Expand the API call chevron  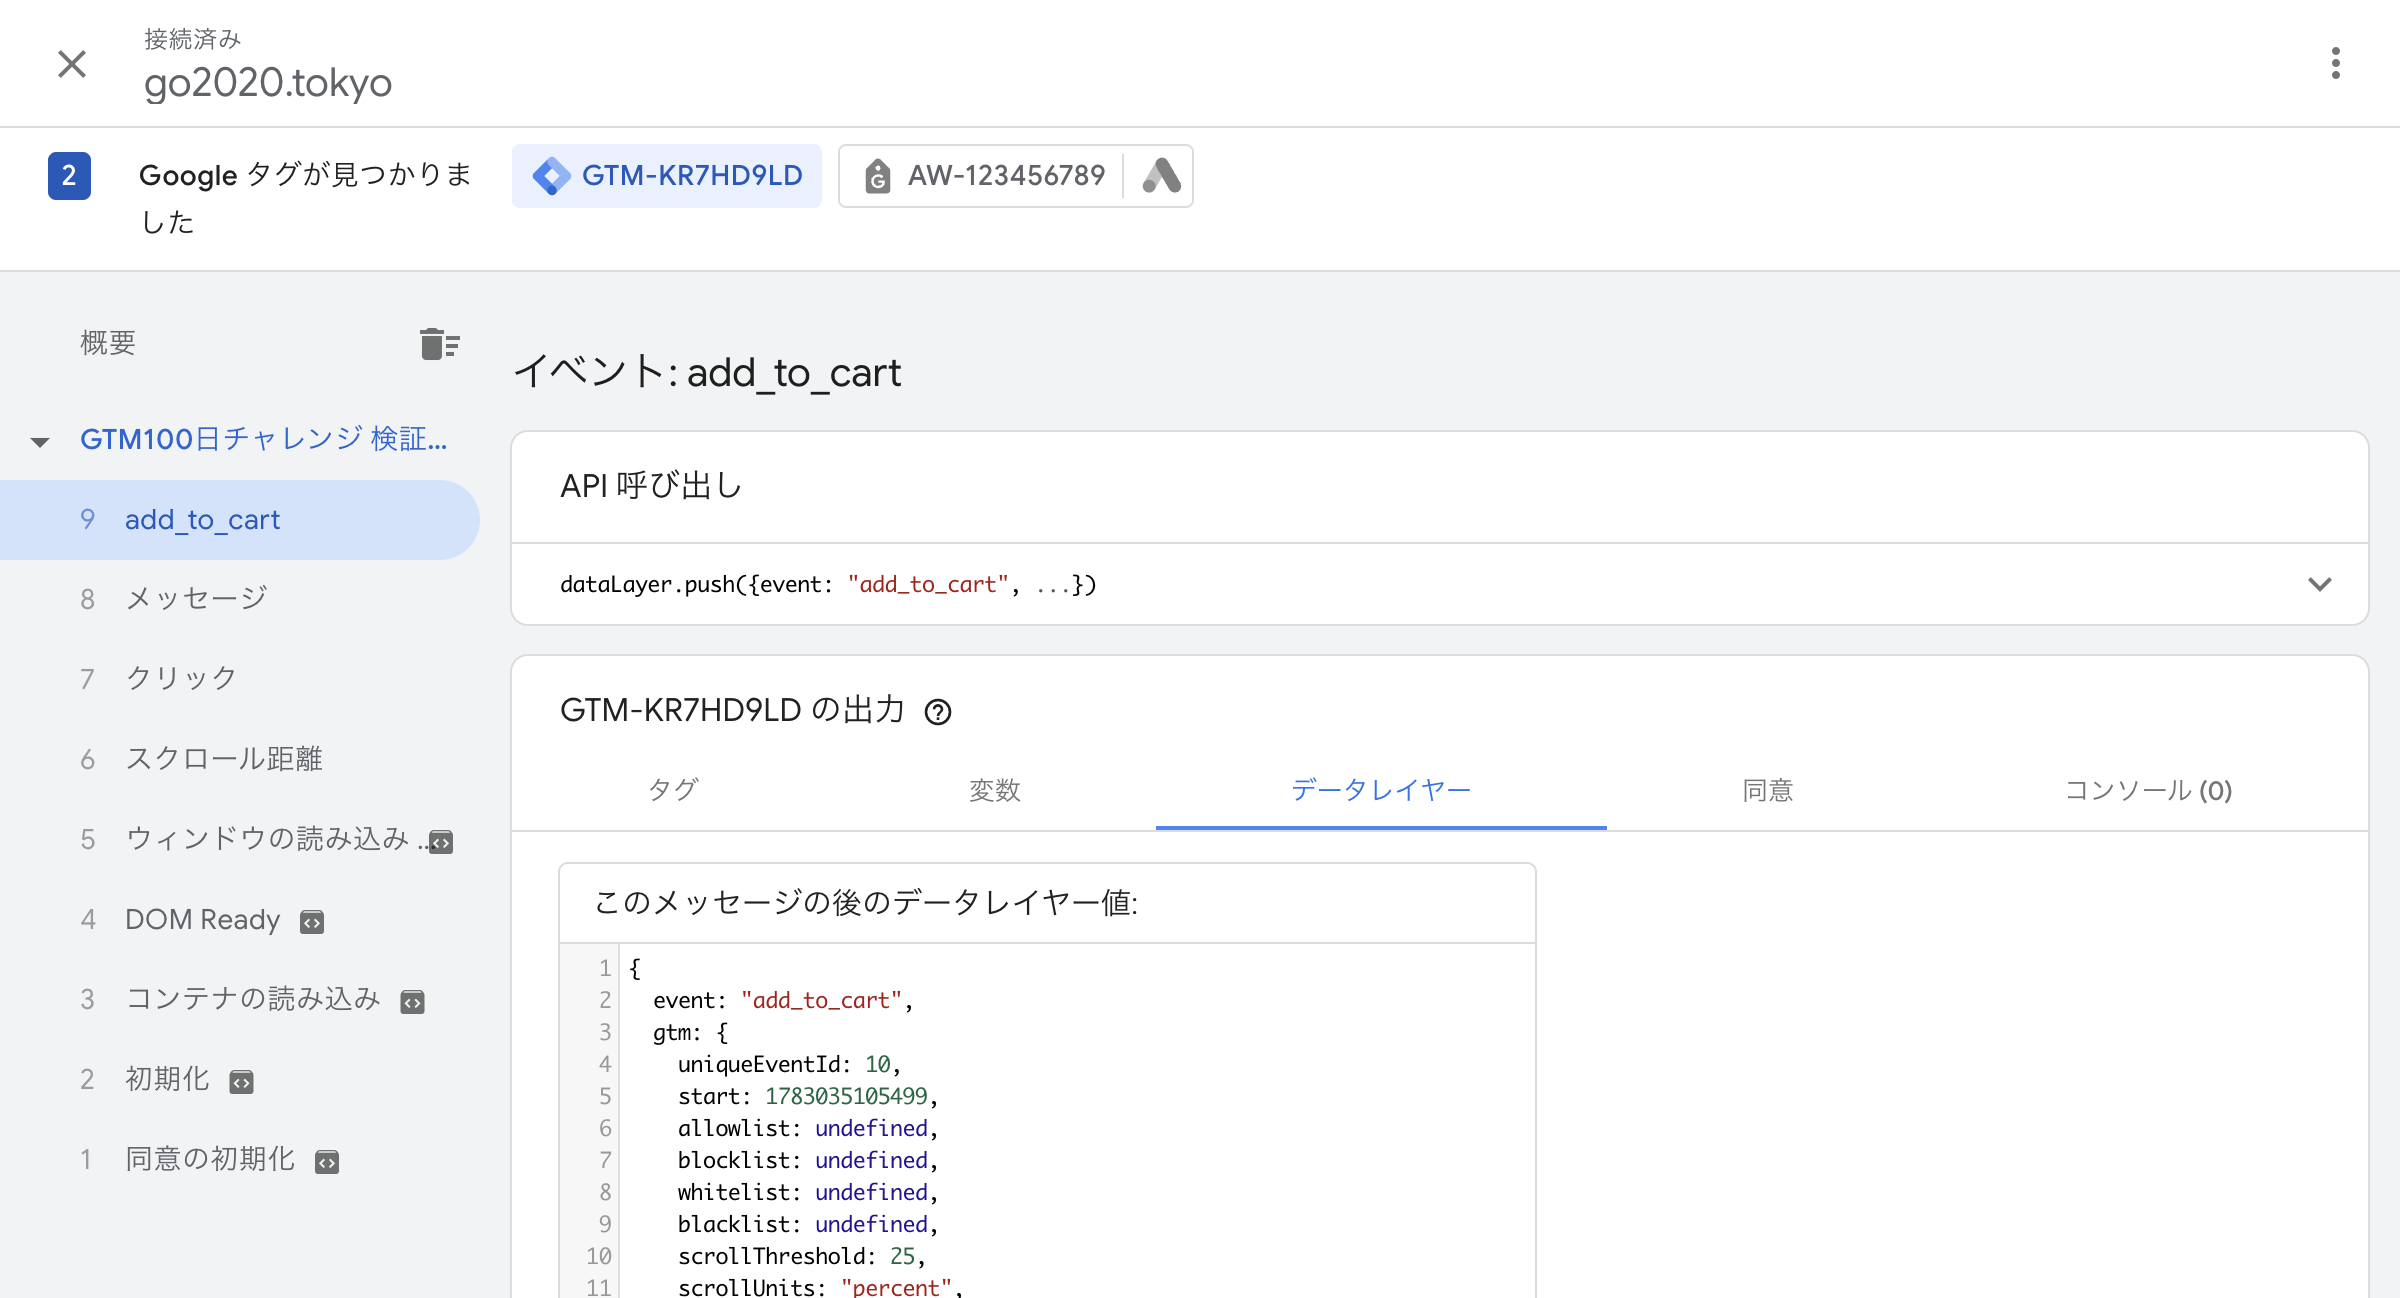coord(2319,584)
